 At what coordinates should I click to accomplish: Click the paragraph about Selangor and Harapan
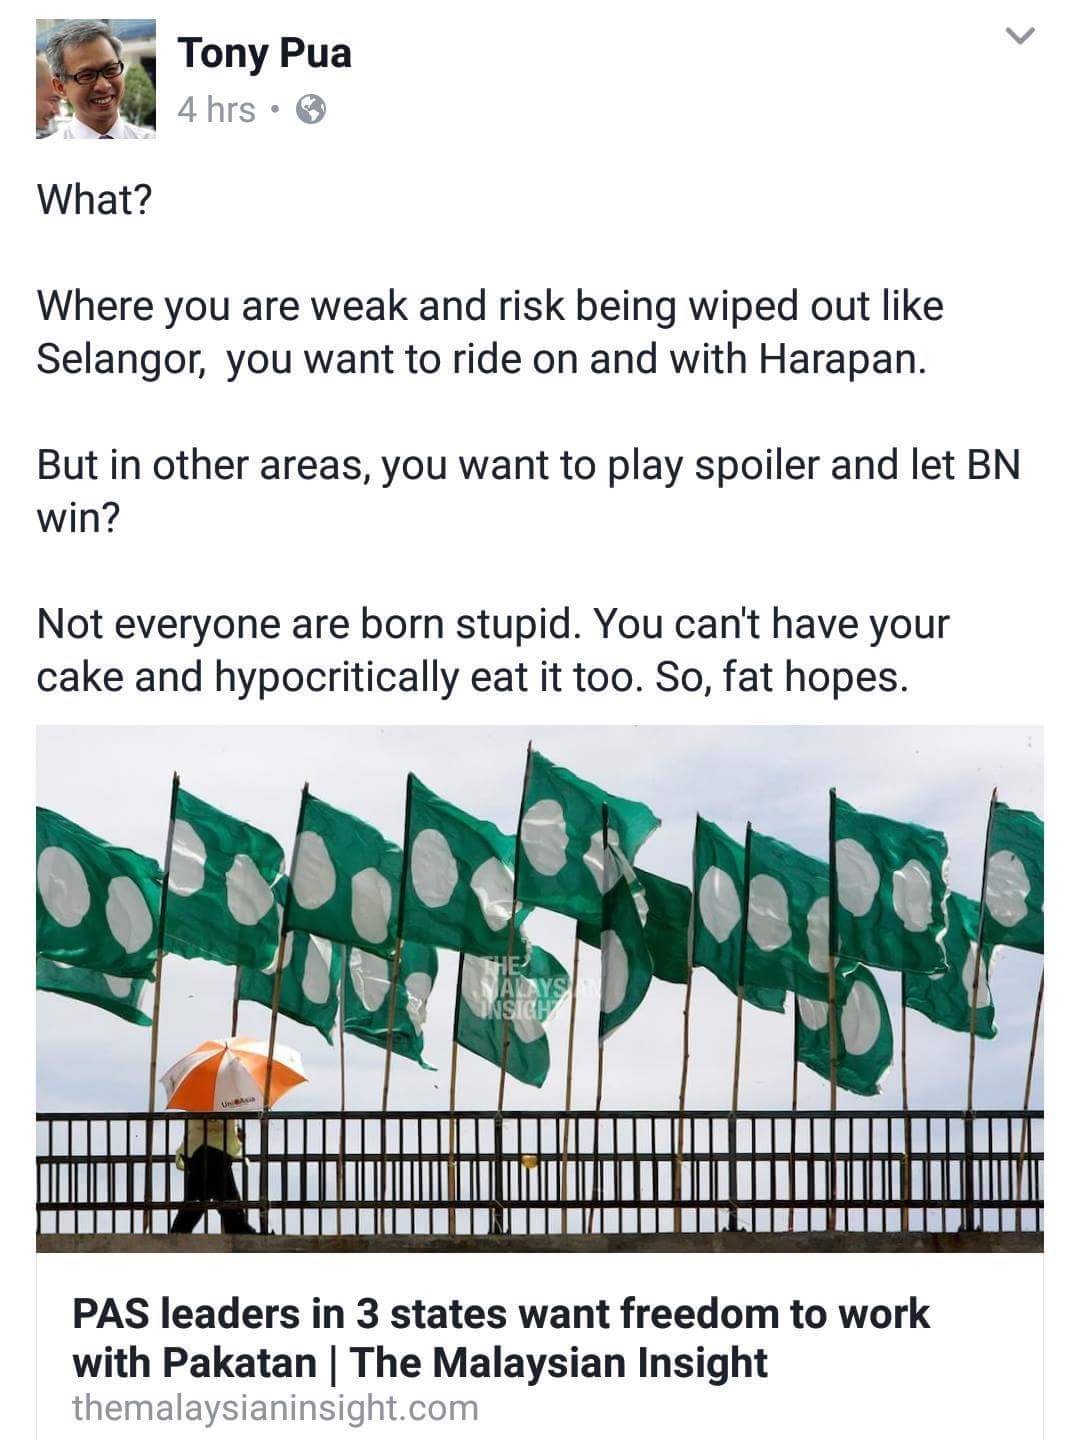(490, 332)
